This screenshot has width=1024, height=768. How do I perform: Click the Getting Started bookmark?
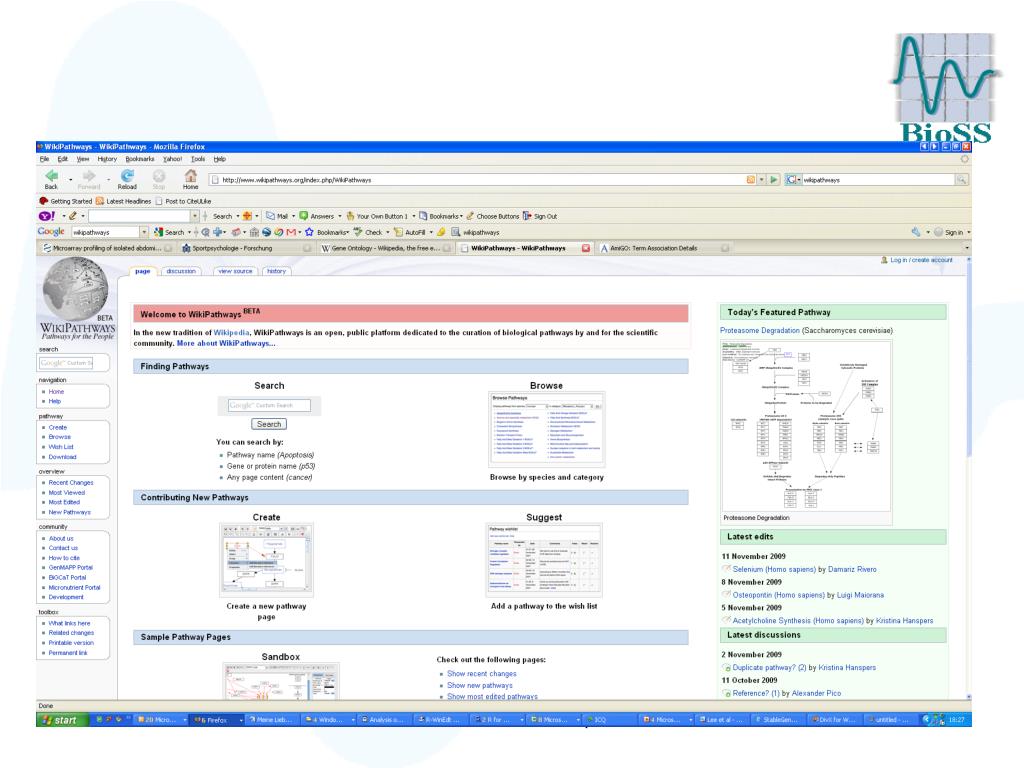pos(66,201)
